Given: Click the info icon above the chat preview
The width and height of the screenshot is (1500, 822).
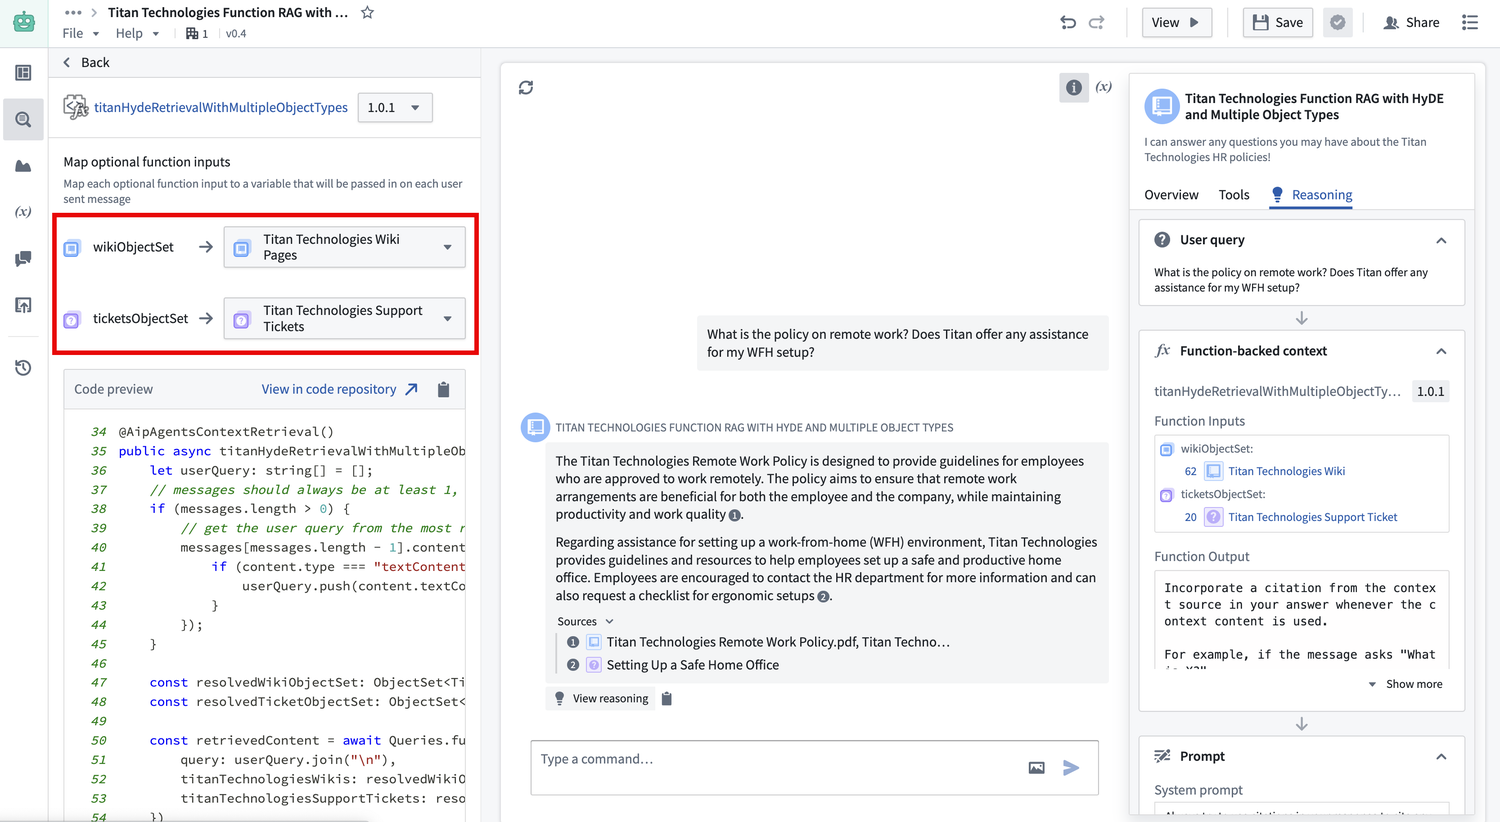Looking at the screenshot, I should (1073, 87).
